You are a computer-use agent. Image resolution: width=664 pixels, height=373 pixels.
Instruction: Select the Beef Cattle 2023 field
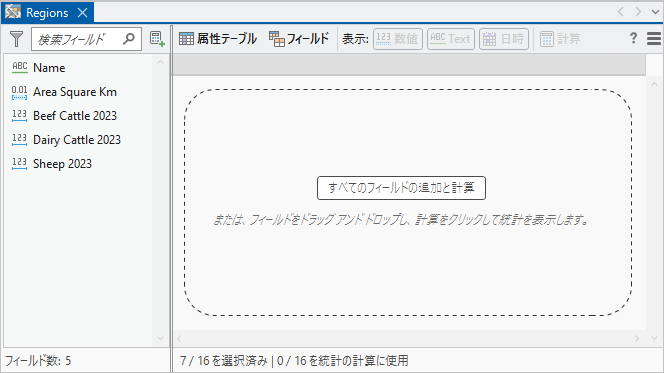[x=75, y=116]
